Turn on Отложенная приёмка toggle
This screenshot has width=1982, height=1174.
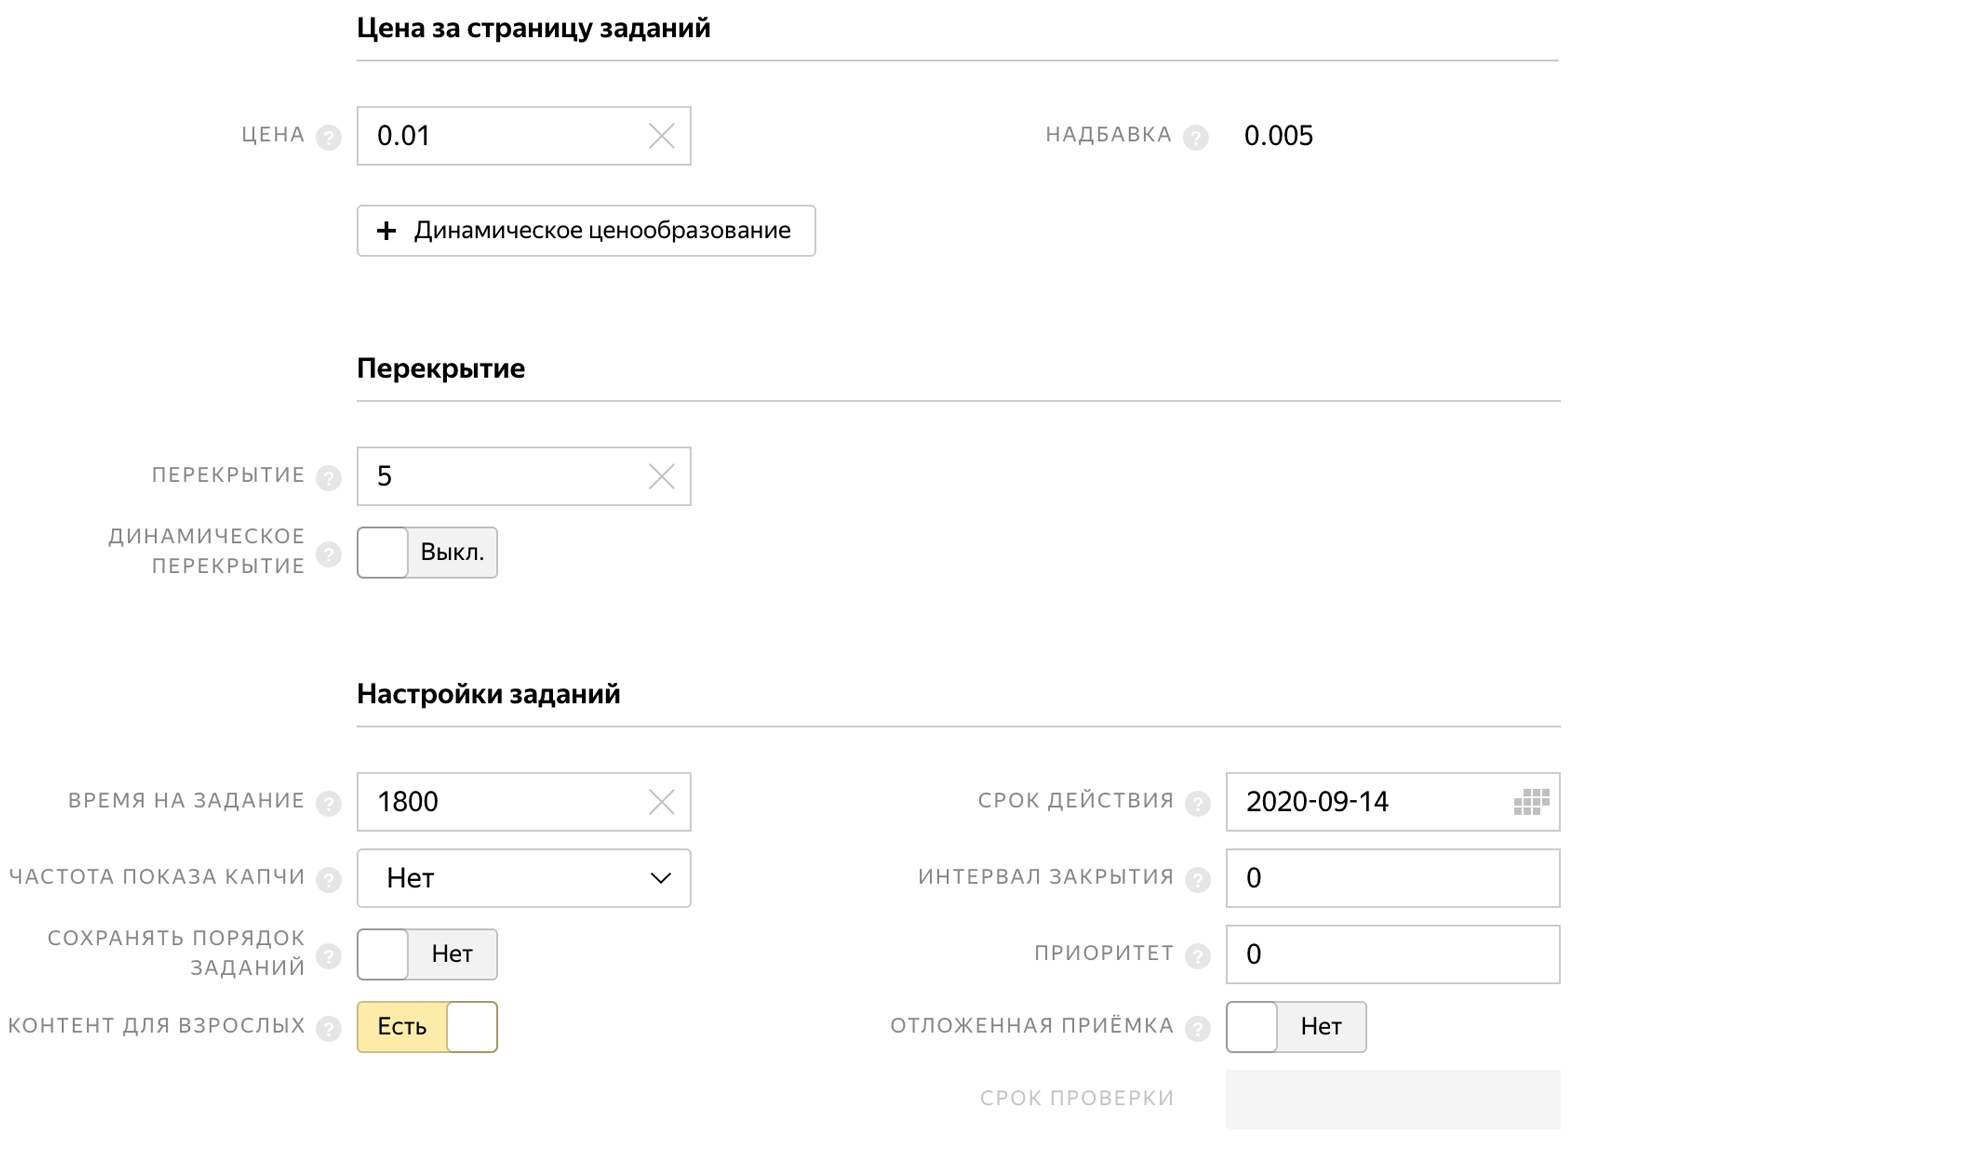[1295, 1027]
